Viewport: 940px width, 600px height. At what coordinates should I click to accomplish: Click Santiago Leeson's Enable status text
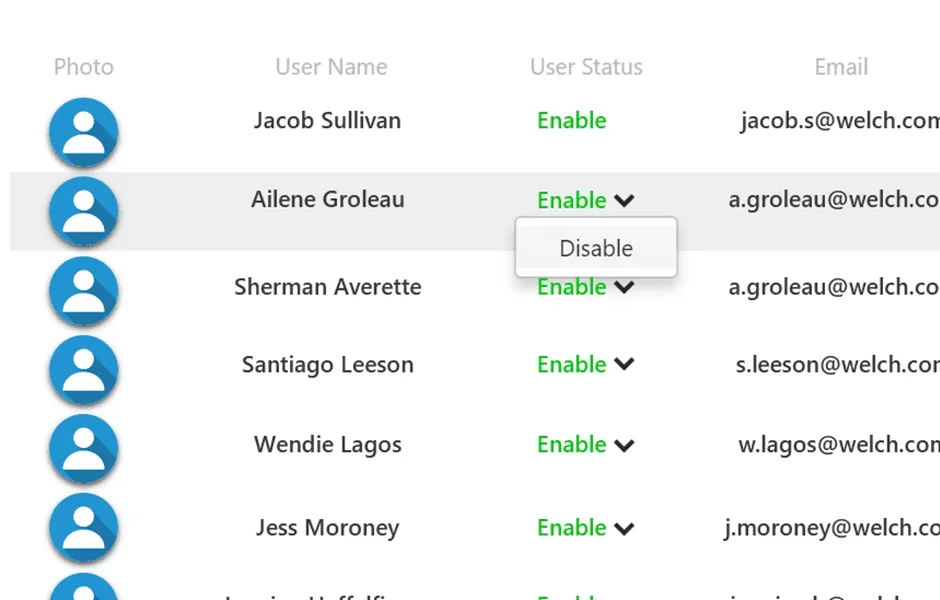pos(572,365)
